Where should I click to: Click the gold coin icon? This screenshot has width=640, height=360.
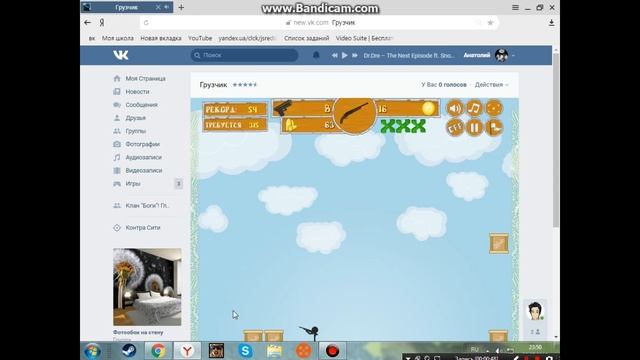428,108
